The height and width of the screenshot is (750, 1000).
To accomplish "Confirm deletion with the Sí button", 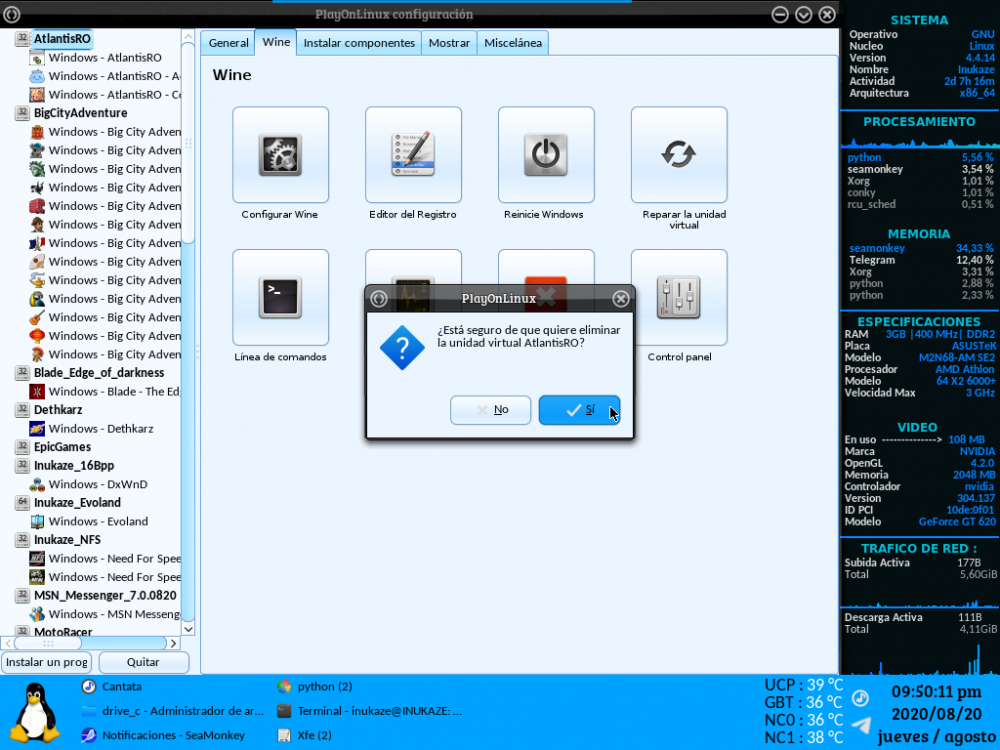I will 579,409.
